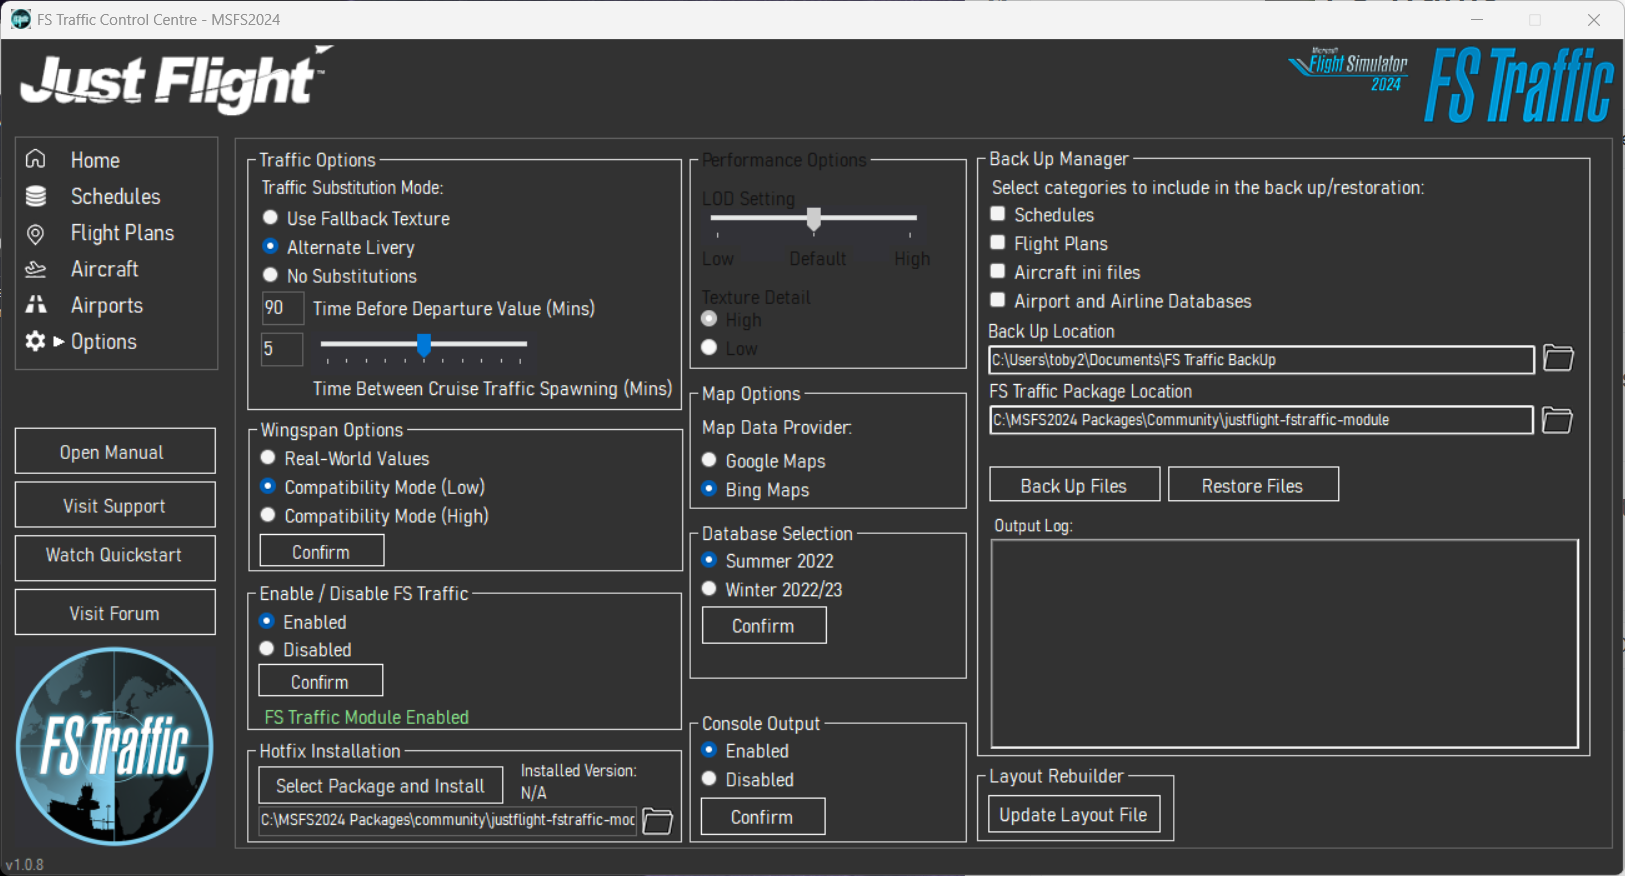Click the Flight Simulator 2024 logo
This screenshot has height=876, width=1625.
point(1349,70)
